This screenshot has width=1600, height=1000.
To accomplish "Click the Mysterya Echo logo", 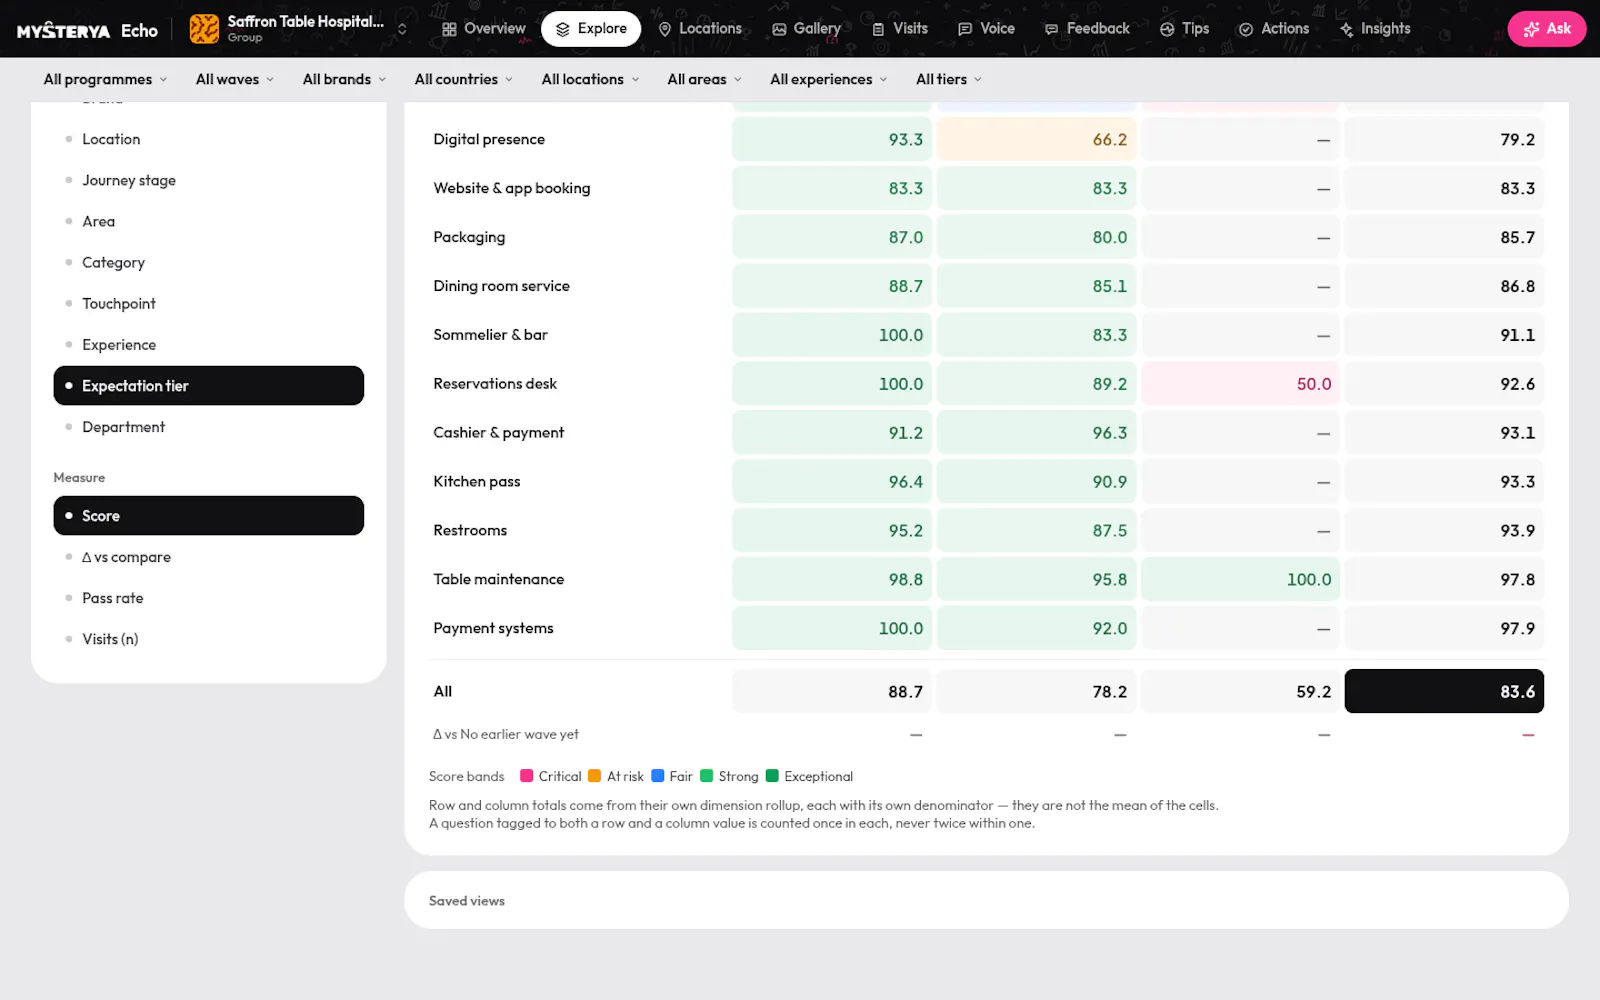I will pyautogui.click(x=87, y=30).
